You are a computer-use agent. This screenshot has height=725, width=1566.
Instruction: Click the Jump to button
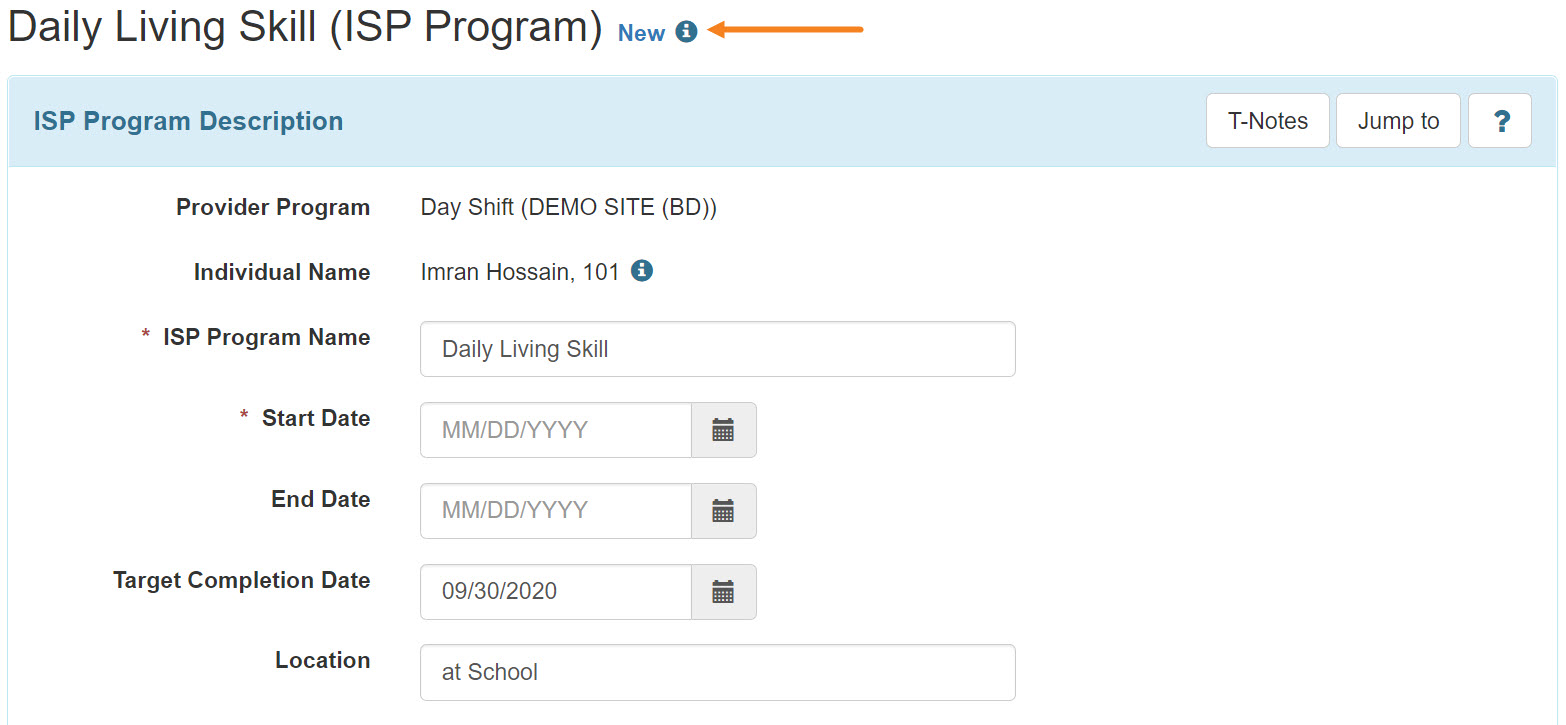click(x=1397, y=120)
